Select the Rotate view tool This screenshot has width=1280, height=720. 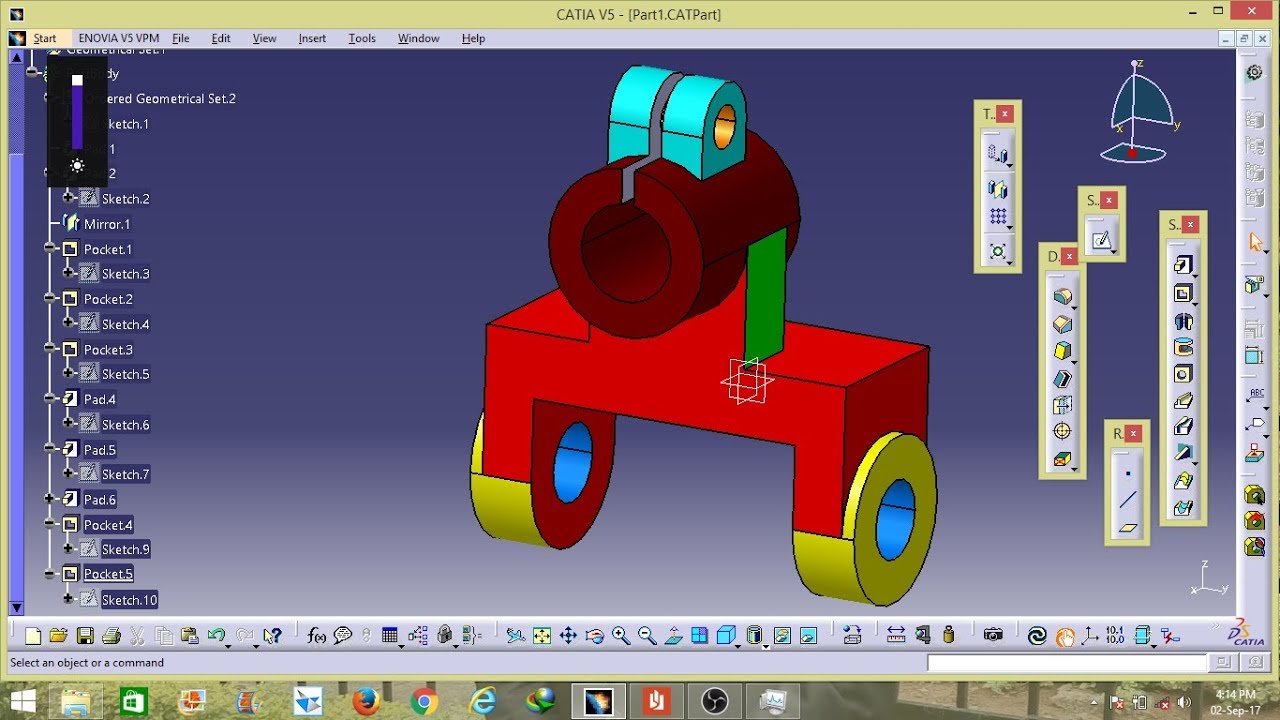pyautogui.click(x=595, y=635)
